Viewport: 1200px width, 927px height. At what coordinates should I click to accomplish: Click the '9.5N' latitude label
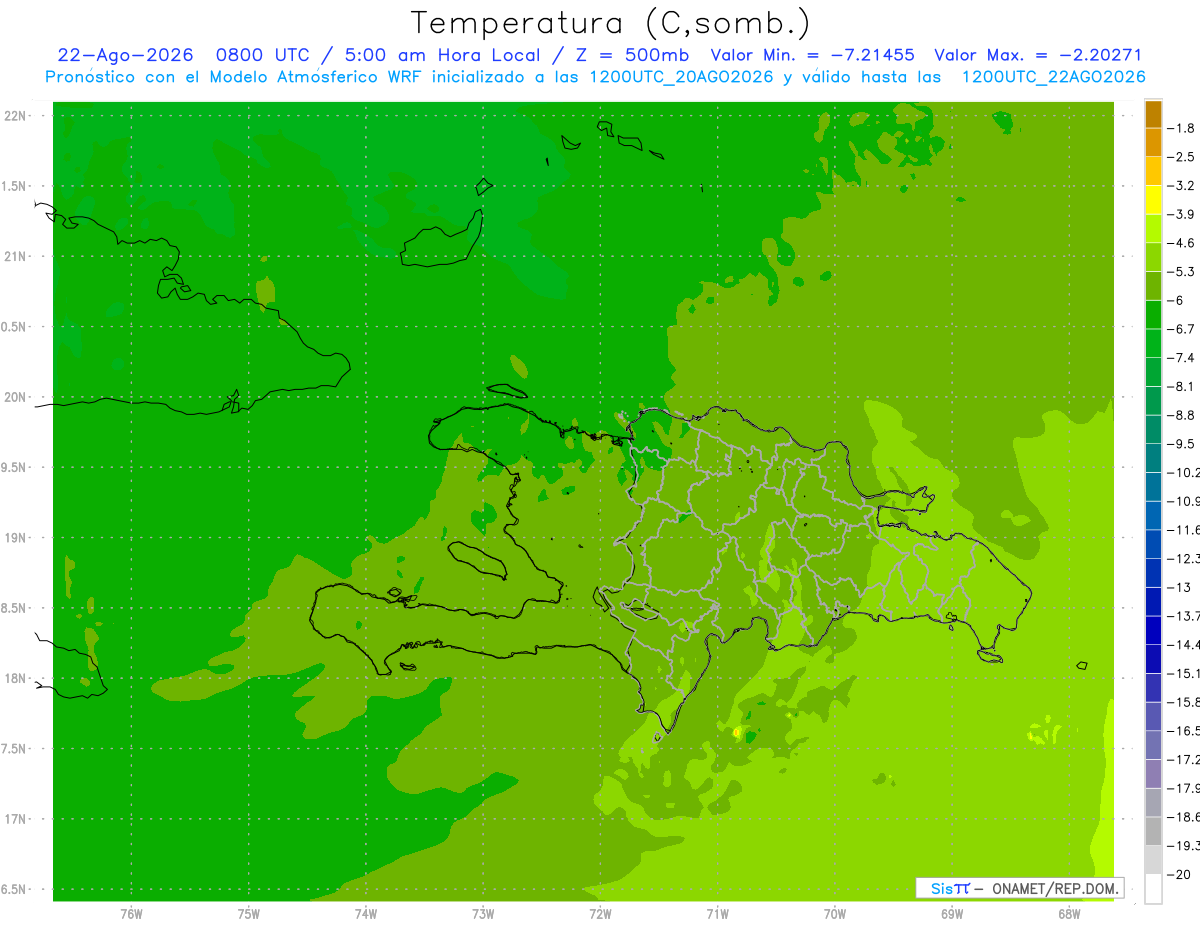[15, 468]
